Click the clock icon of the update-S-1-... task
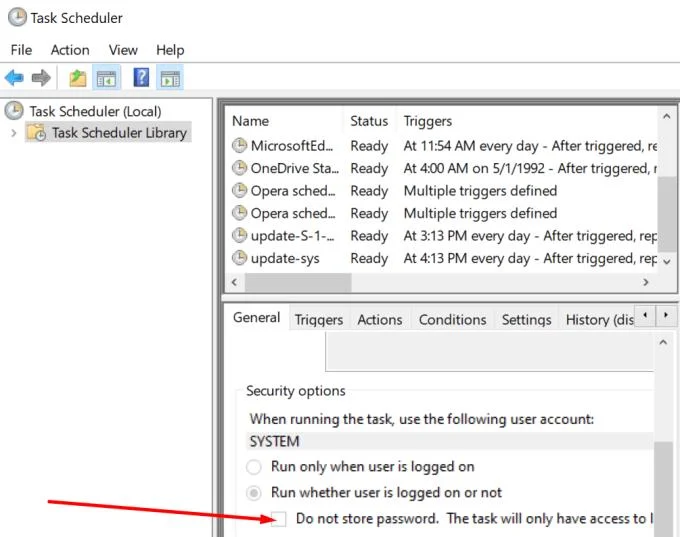680x537 pixels. 239,236
